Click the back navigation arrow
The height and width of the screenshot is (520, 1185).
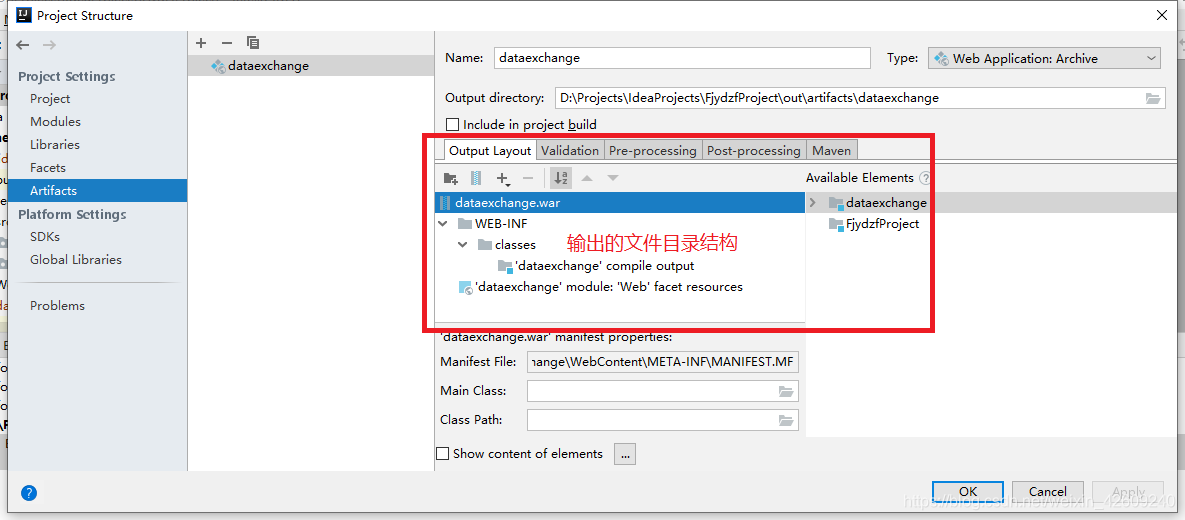tap(23, 45)
